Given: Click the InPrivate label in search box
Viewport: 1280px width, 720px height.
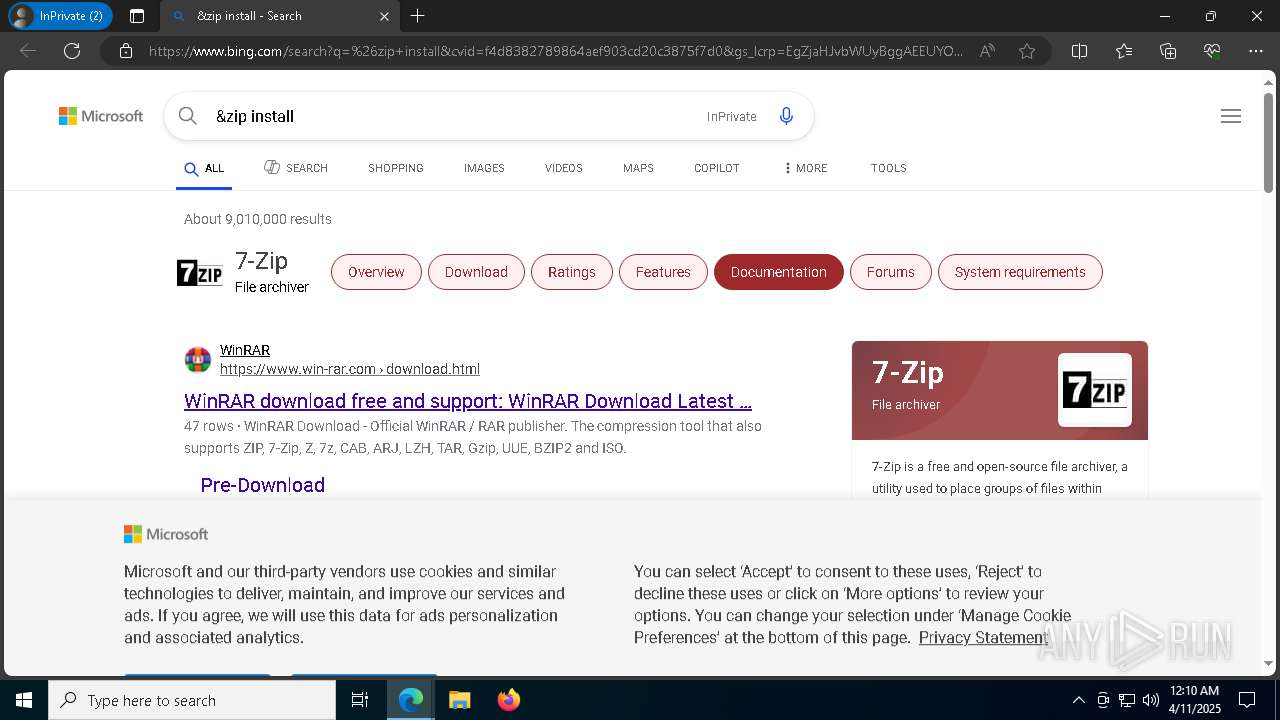Looking at the screenshot, I should click(x=732, y=116).
